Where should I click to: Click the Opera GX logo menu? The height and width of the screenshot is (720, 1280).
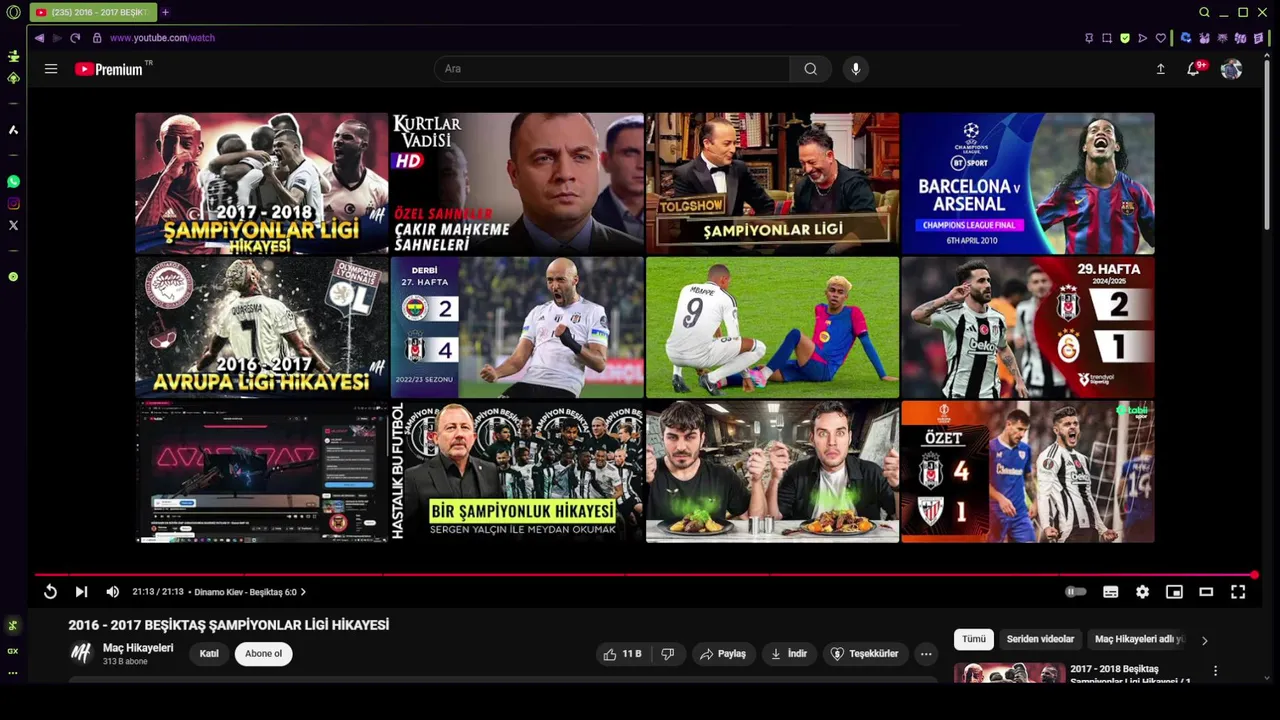click(13, 12)
